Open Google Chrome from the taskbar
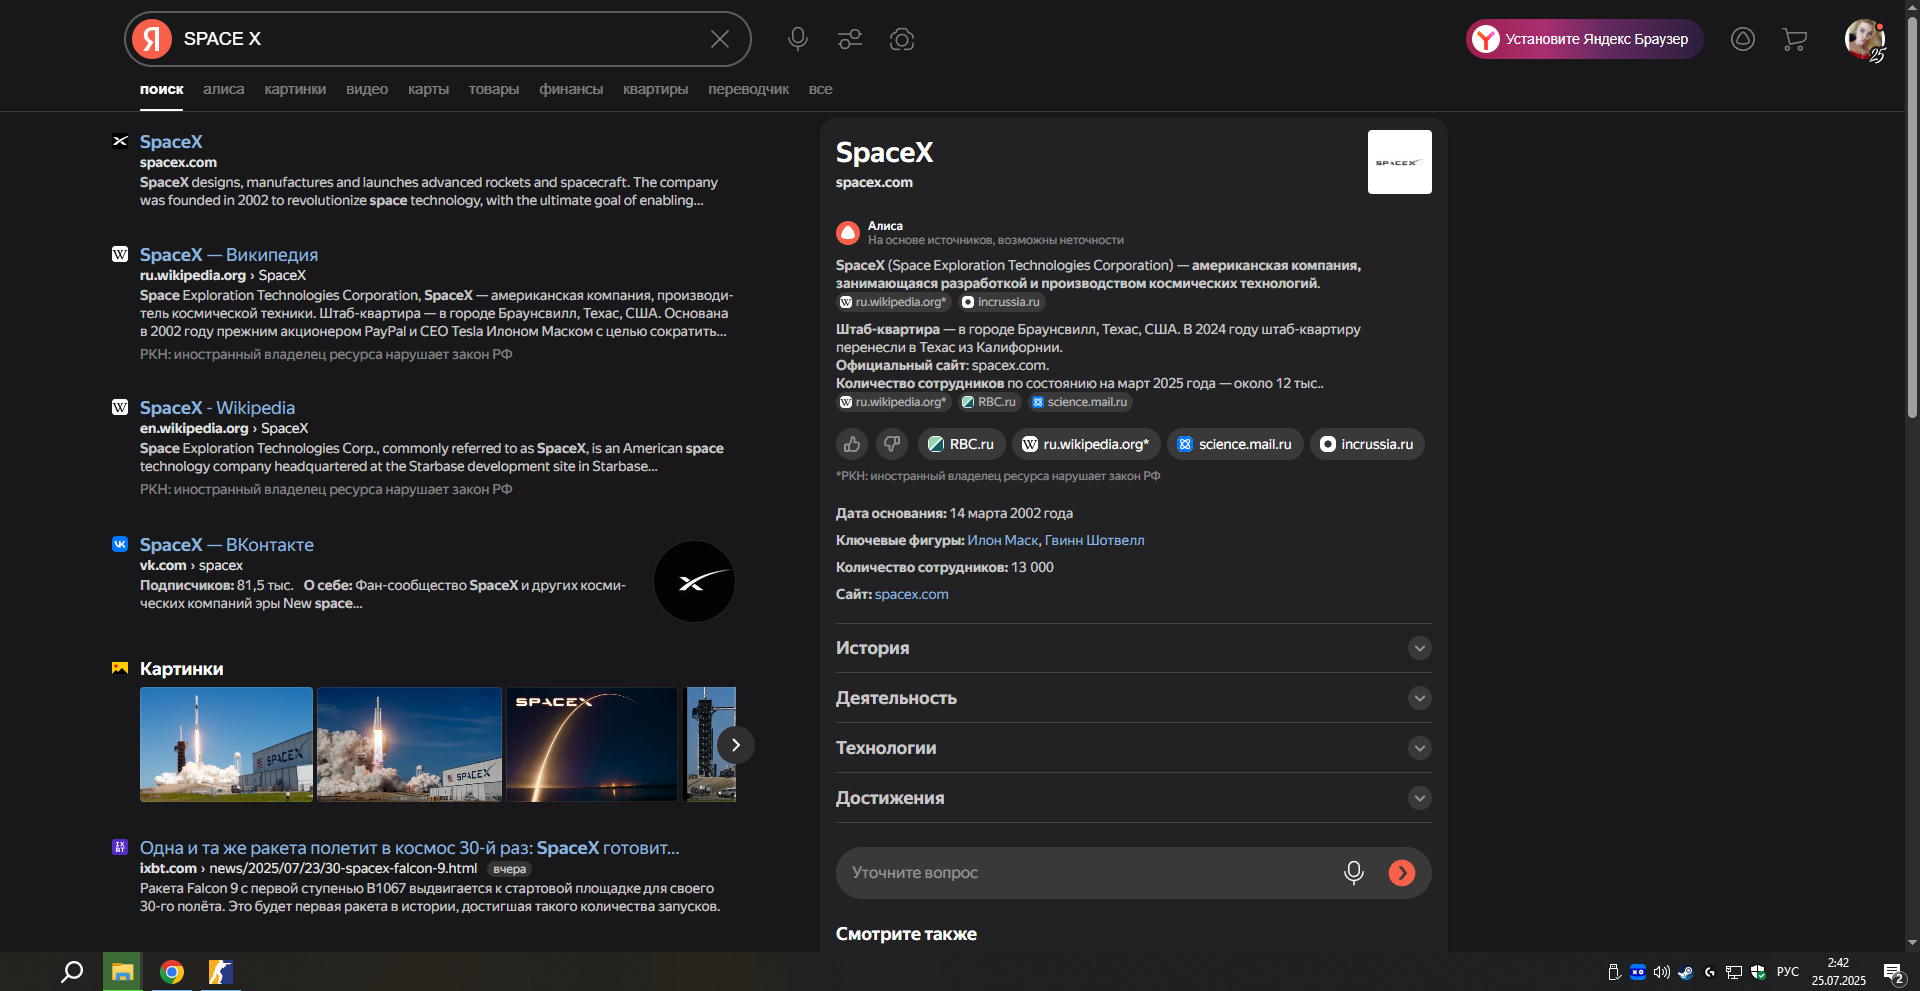 pos(172,972)
